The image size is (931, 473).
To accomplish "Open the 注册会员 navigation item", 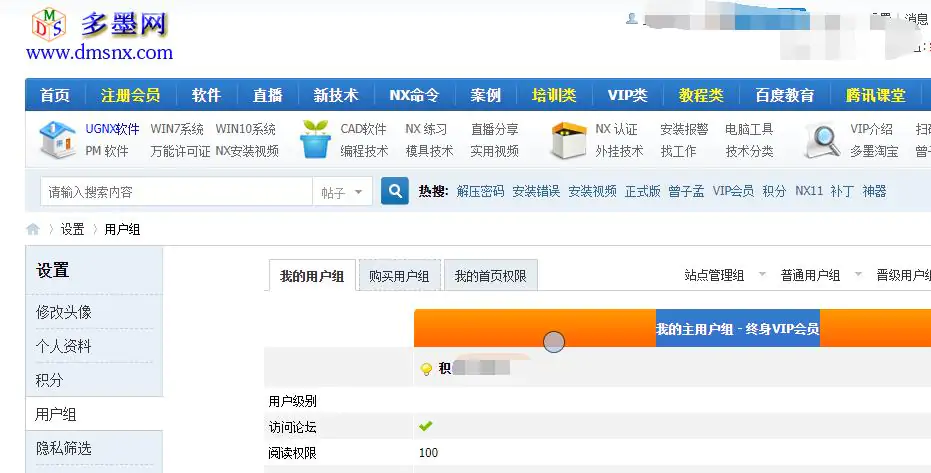I will (130, 95).
